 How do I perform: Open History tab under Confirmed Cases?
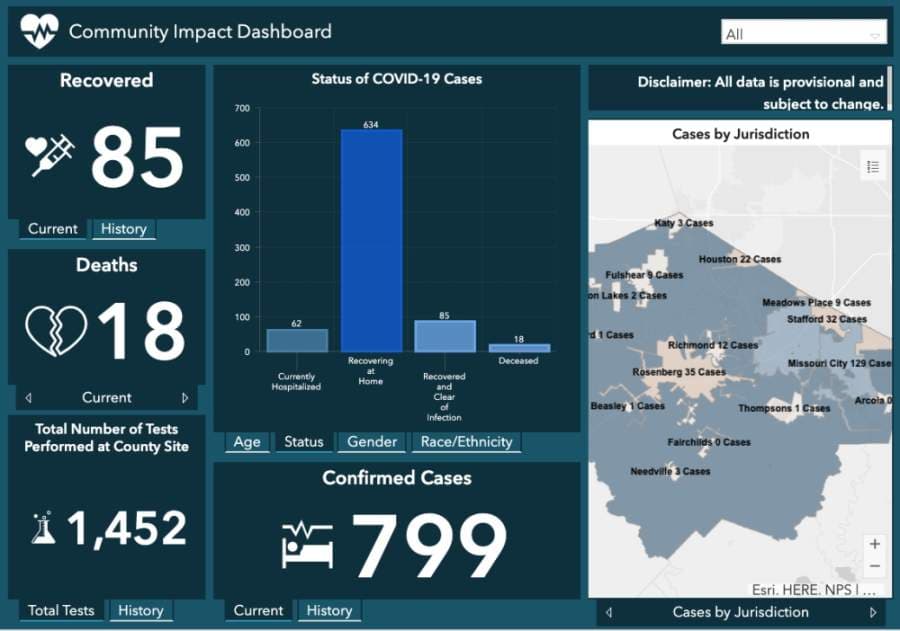pyautogui.click(x=329, y=610)
